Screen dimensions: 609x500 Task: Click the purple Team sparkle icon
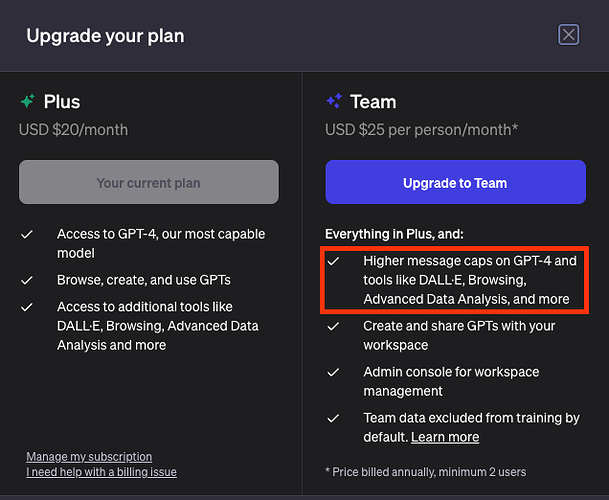pos(334,101)
